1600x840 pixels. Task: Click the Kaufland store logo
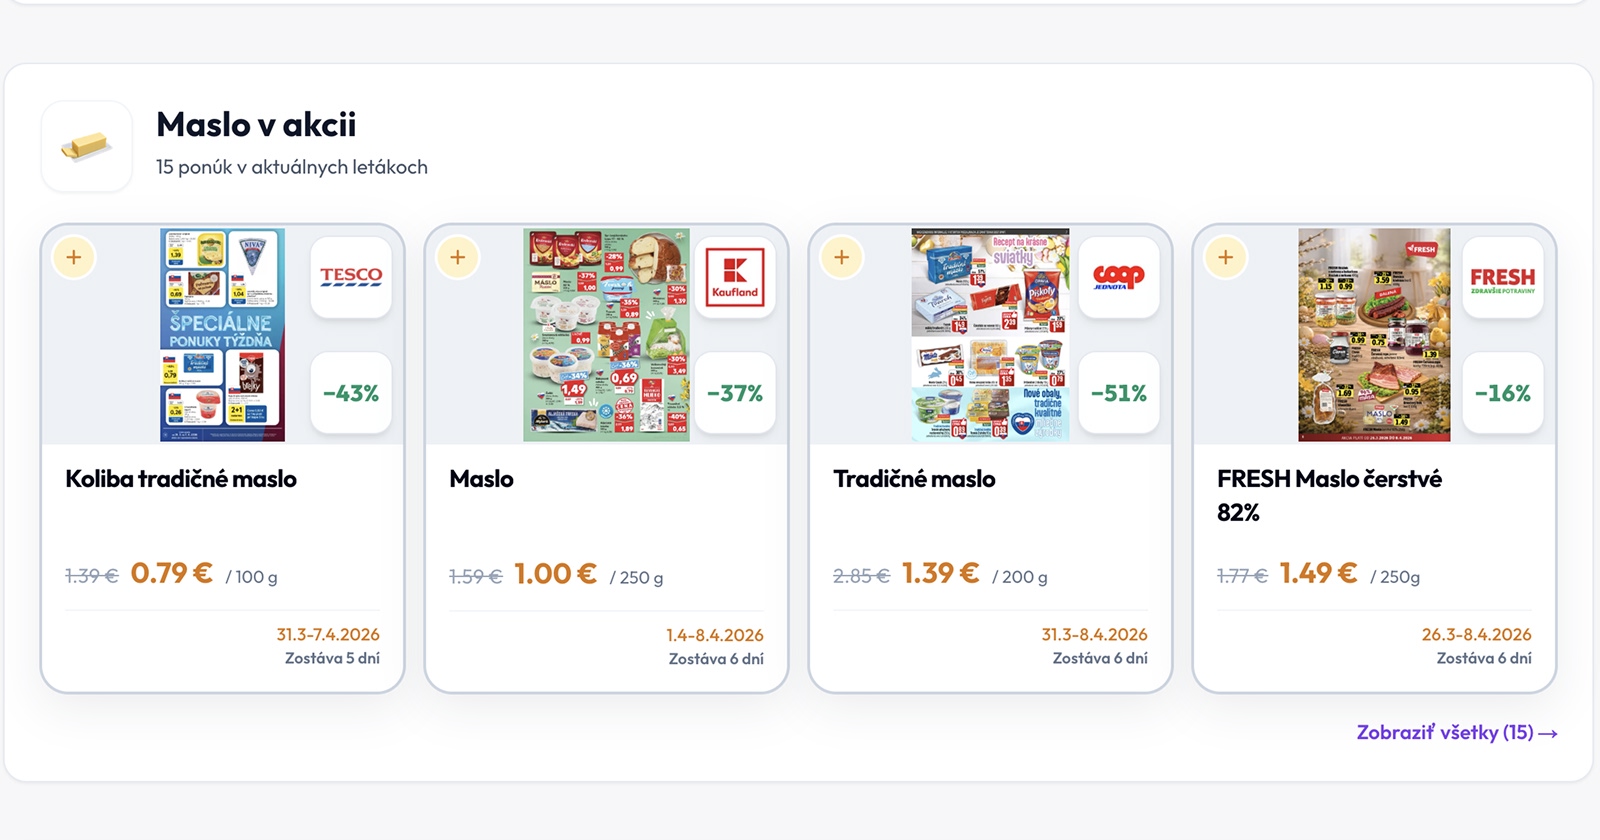coord(735,277)
